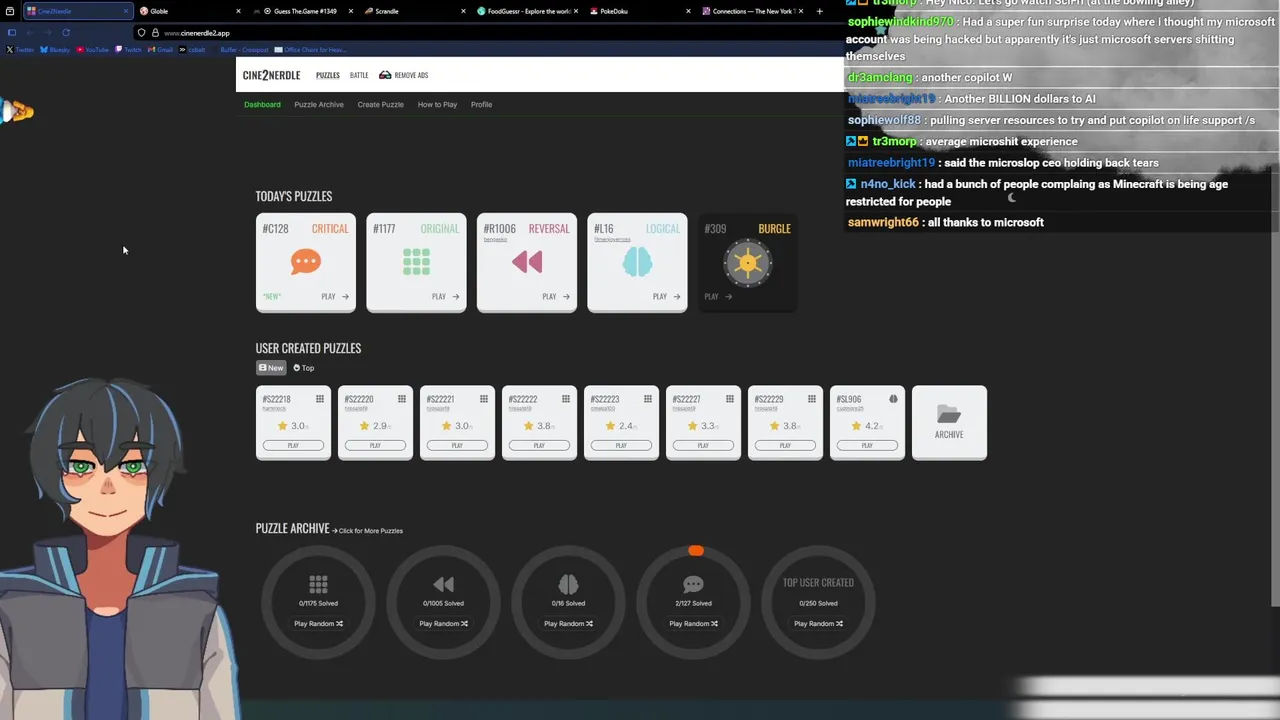The width and height of the screenshot is (1280, 720).
Task: Switch to the FoodGuessr browser tab
Action: pyautogui.click(x=528, y=11)
